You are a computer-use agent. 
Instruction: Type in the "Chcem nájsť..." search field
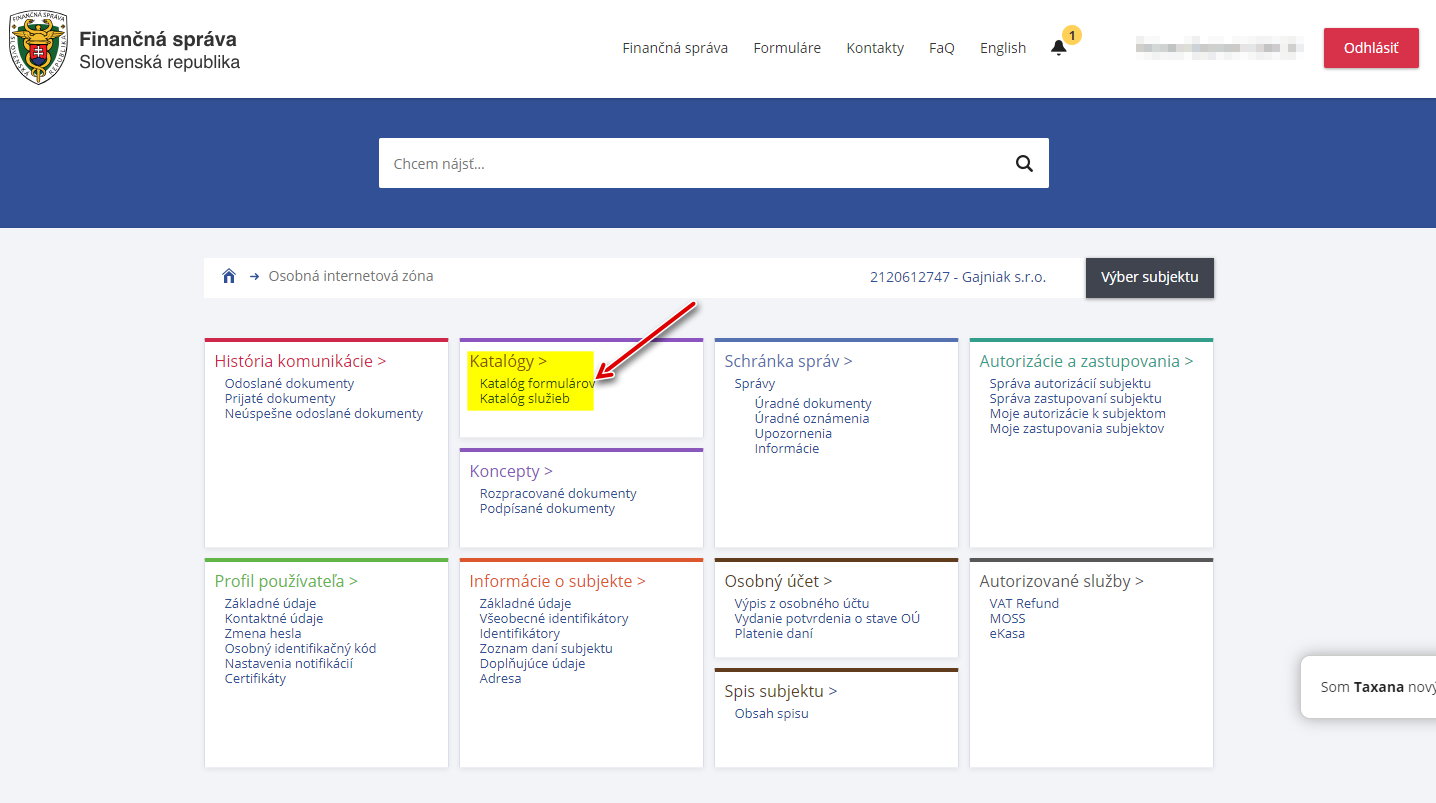(690, 164)
